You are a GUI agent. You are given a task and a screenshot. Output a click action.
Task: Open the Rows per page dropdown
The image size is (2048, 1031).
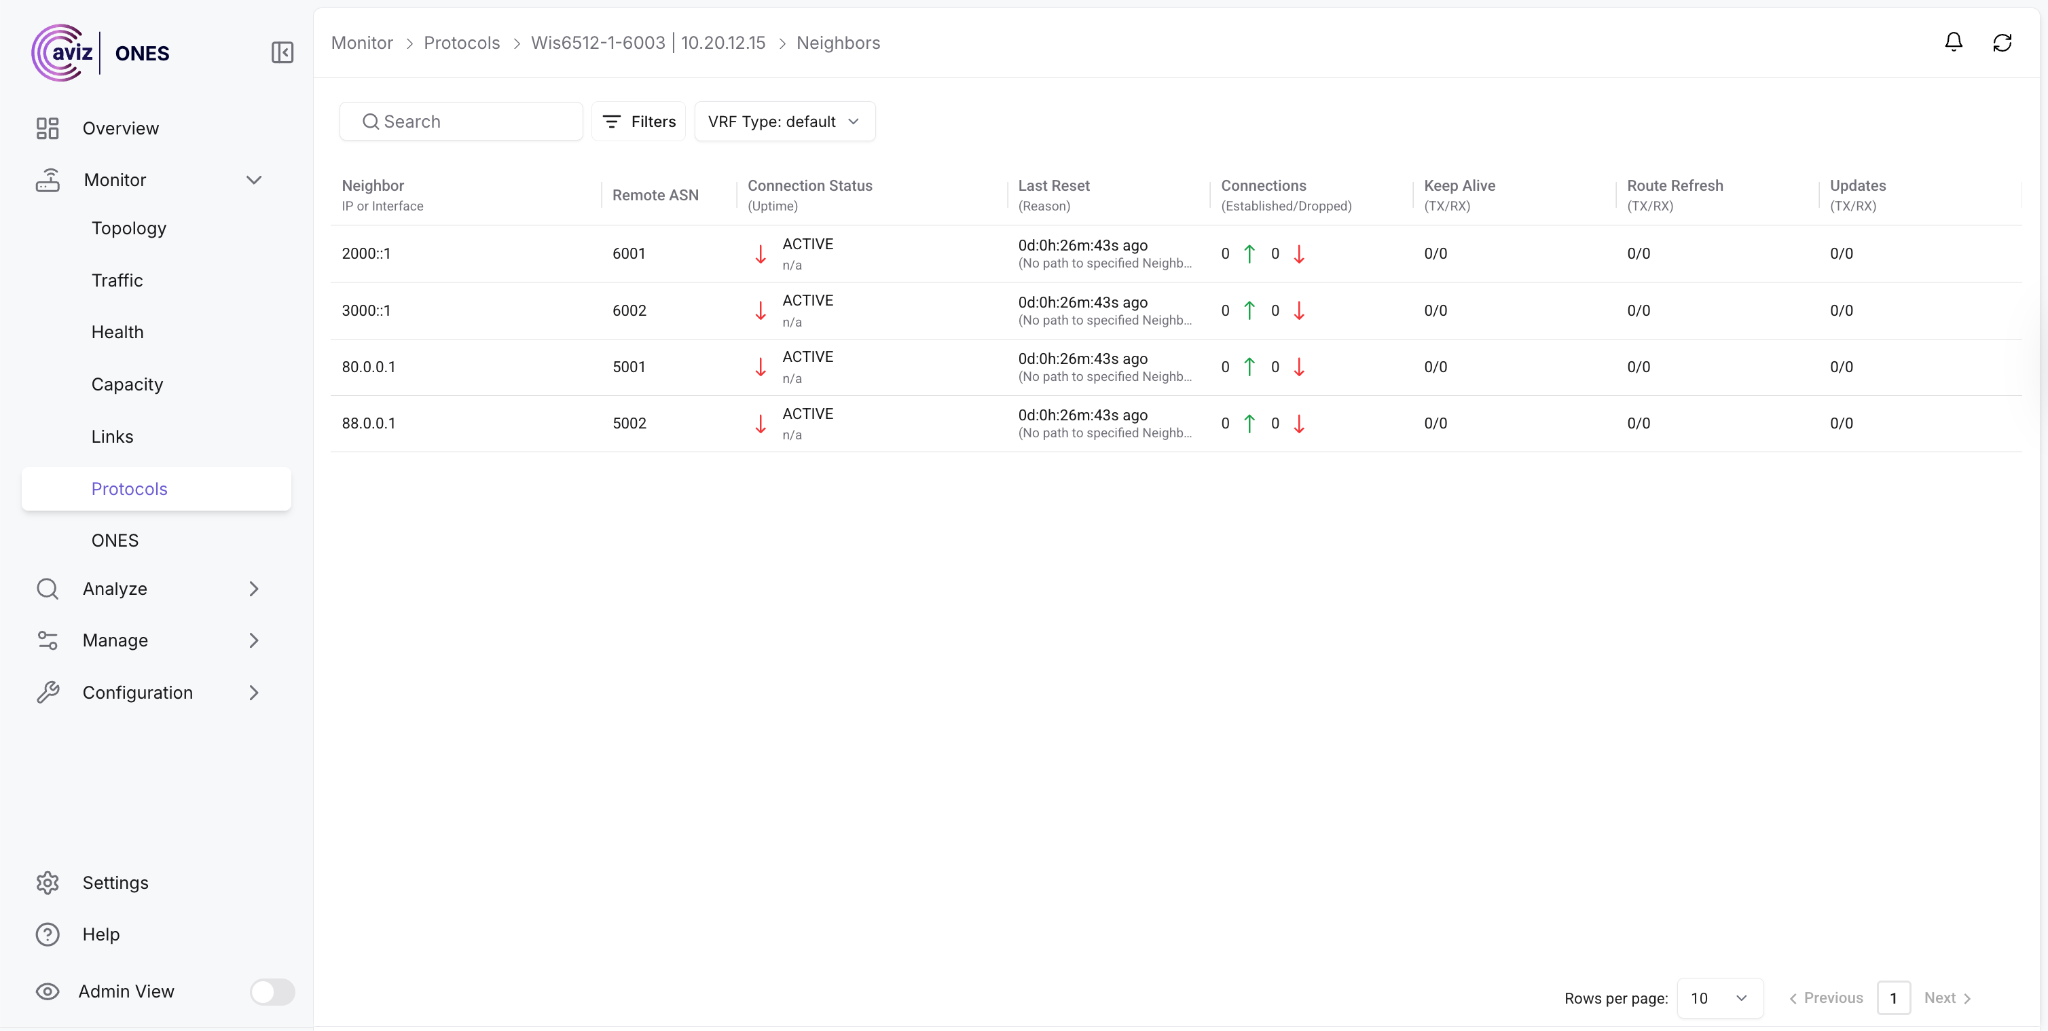(1718, 998)
